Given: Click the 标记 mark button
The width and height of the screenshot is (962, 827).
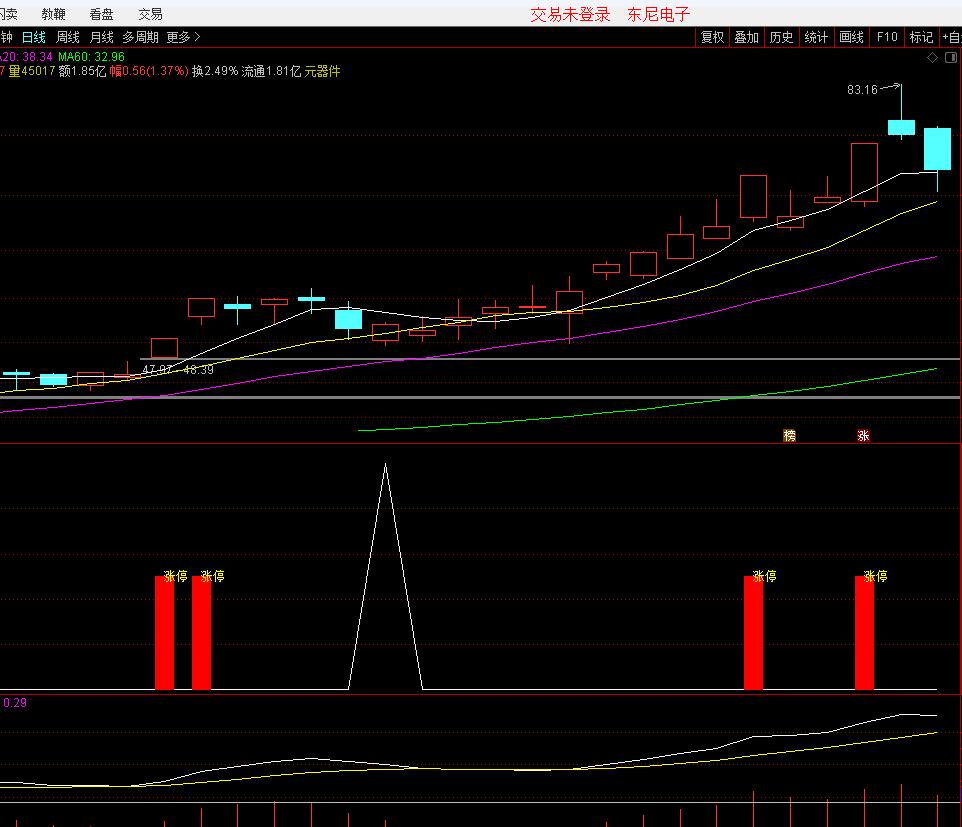Looking at the screenshot, I should pos(921,37).
